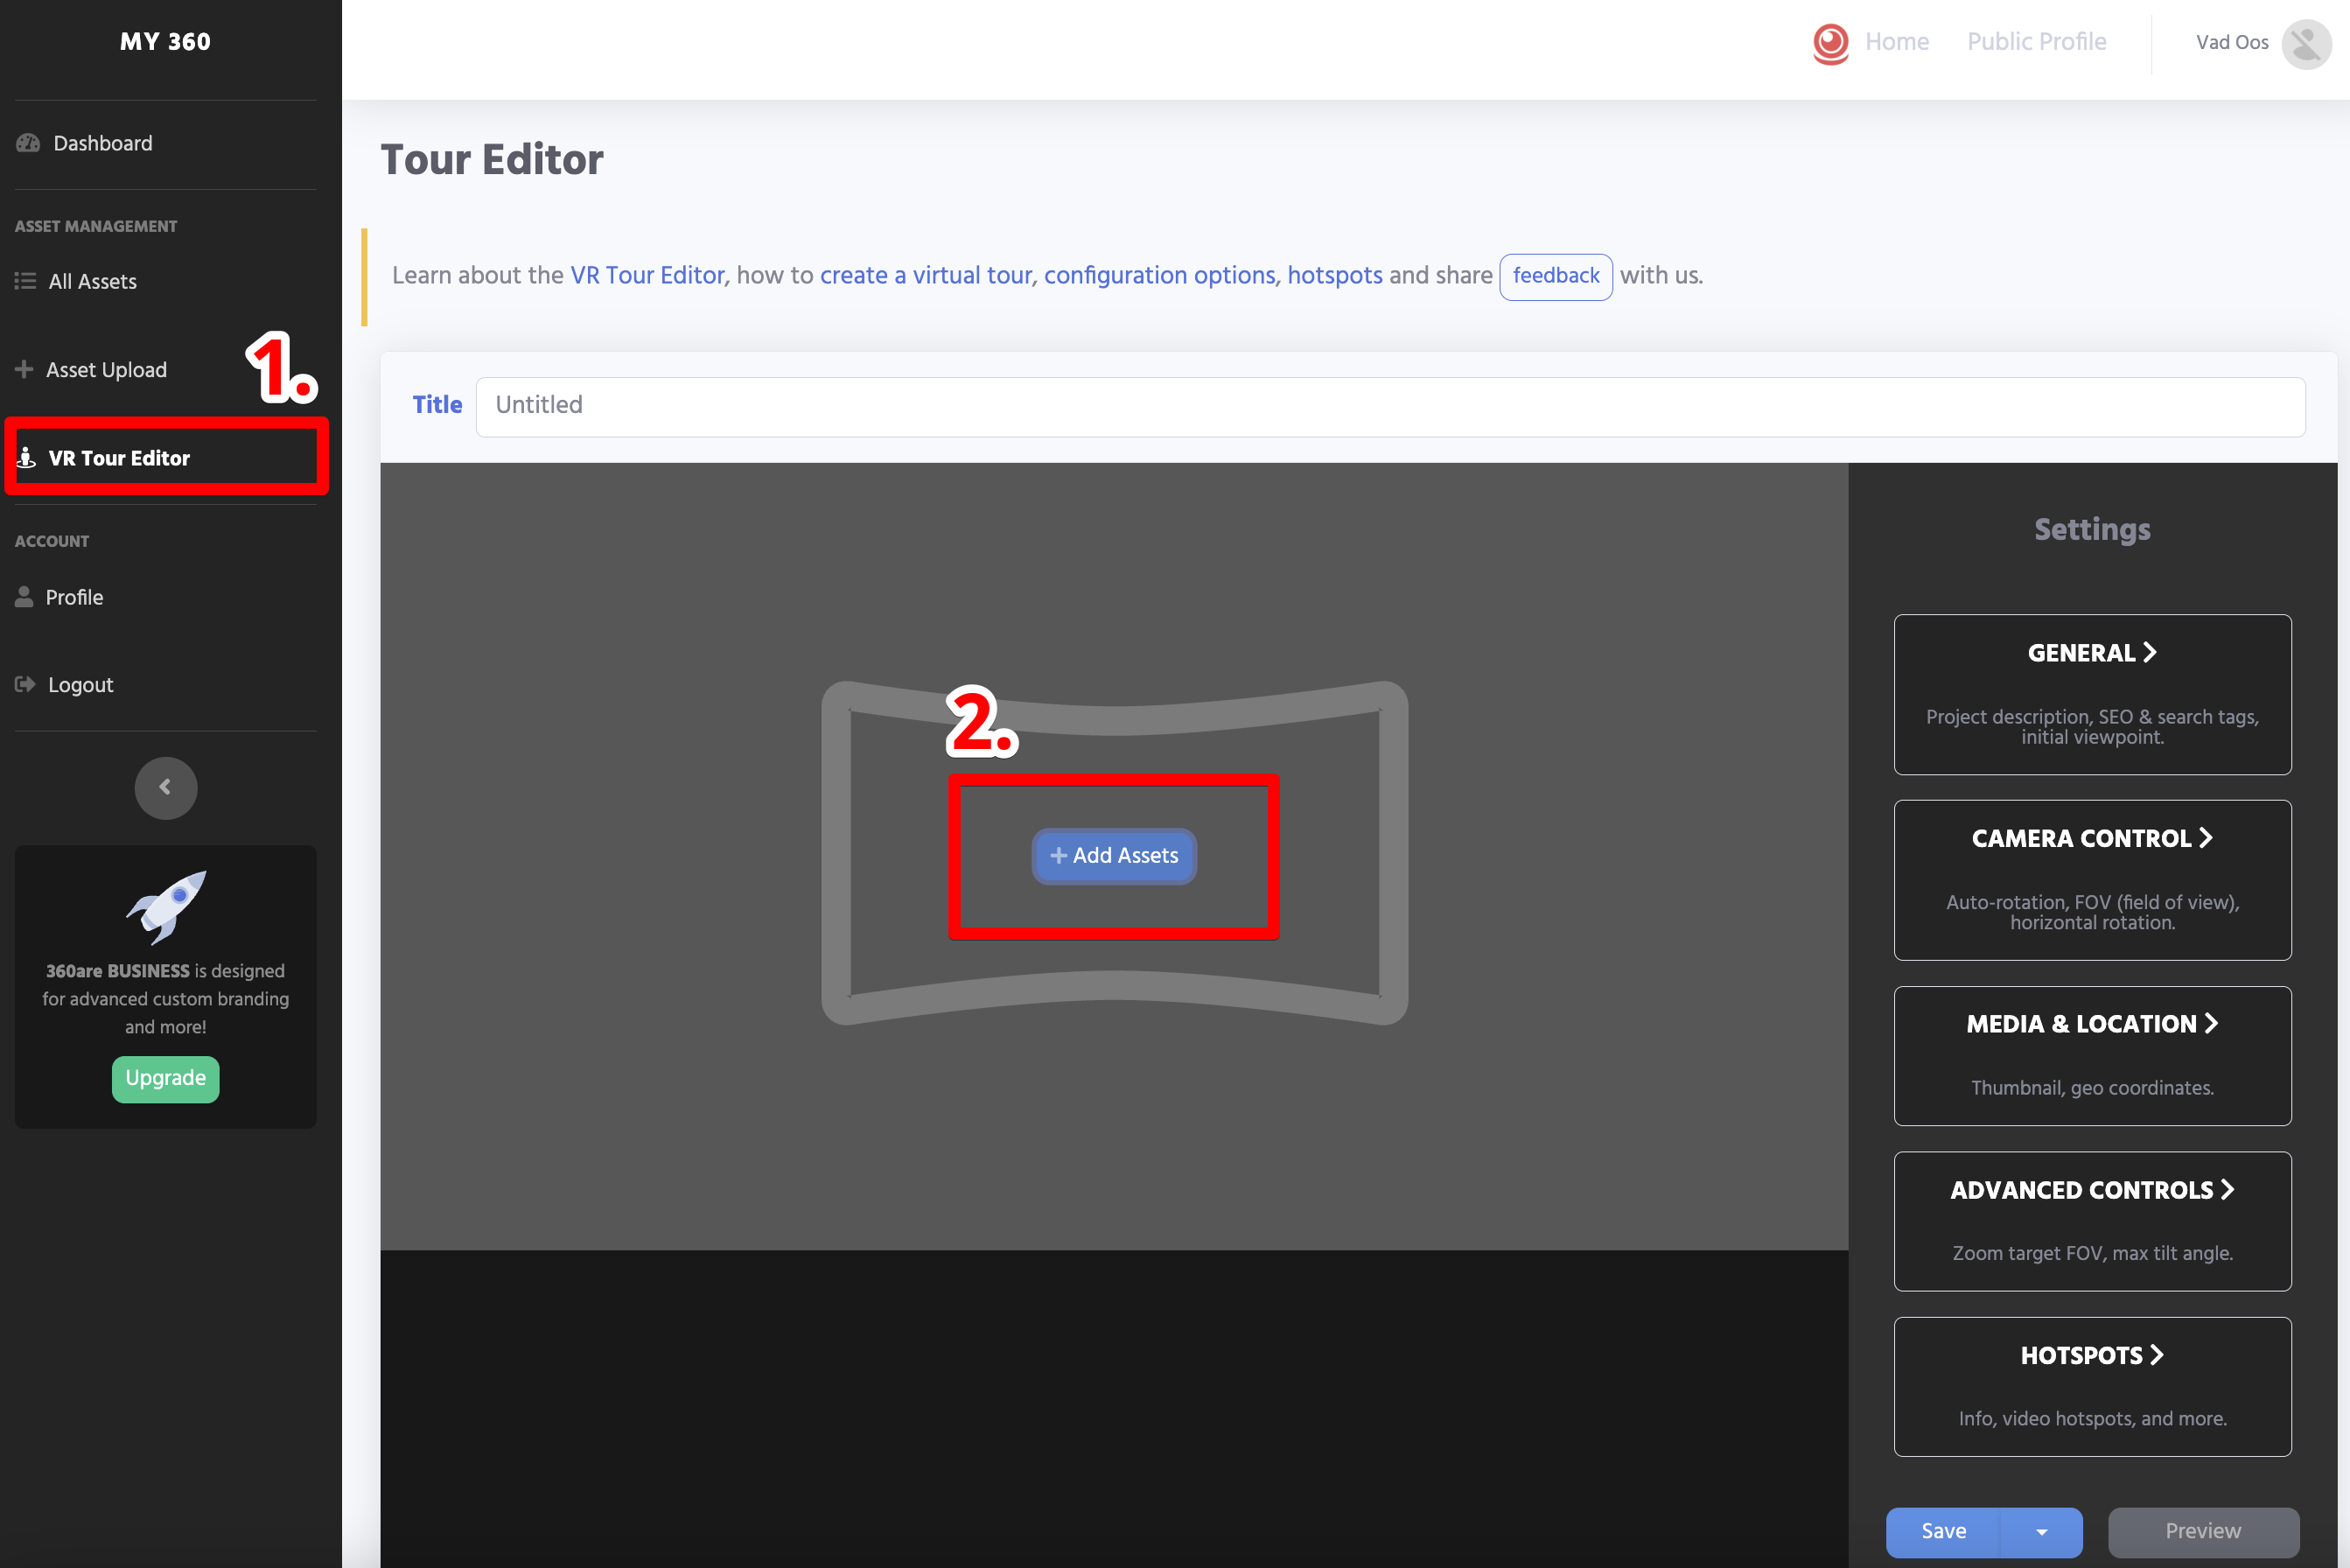Screen dimensions: 2350x1568
Task: Click the feedback link button
Action: [x=1555, y=276]
